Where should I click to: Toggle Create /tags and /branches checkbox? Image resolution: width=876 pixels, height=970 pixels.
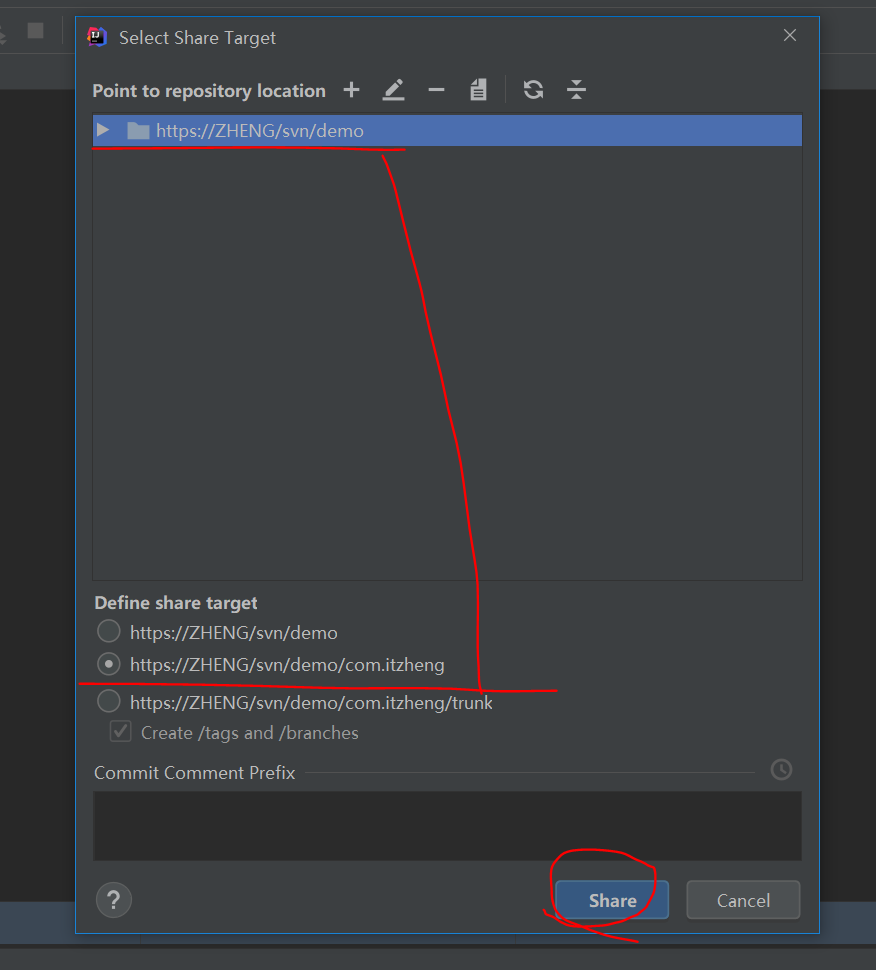[121, 732]
